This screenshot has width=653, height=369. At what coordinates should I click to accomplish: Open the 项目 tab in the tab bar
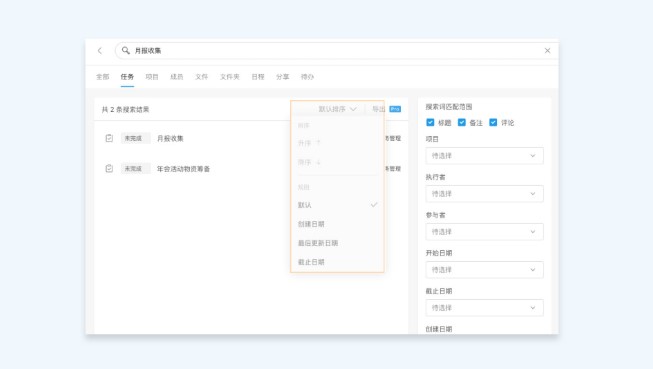click(152, 77)
